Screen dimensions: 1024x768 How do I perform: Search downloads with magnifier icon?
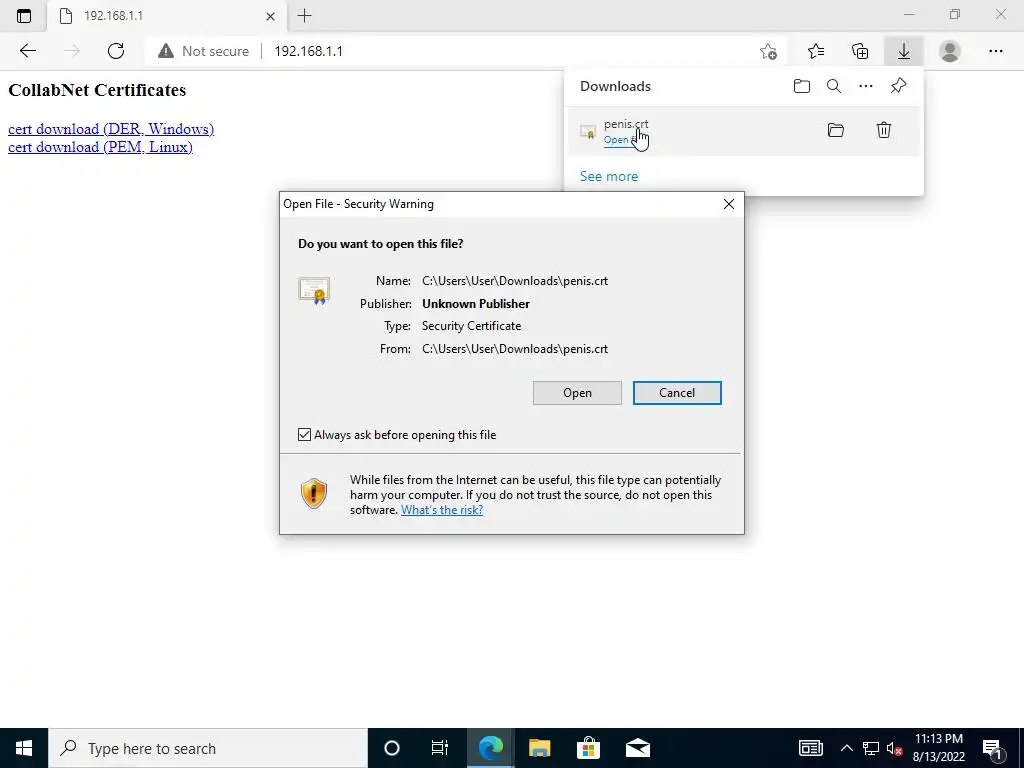point(834,86)
